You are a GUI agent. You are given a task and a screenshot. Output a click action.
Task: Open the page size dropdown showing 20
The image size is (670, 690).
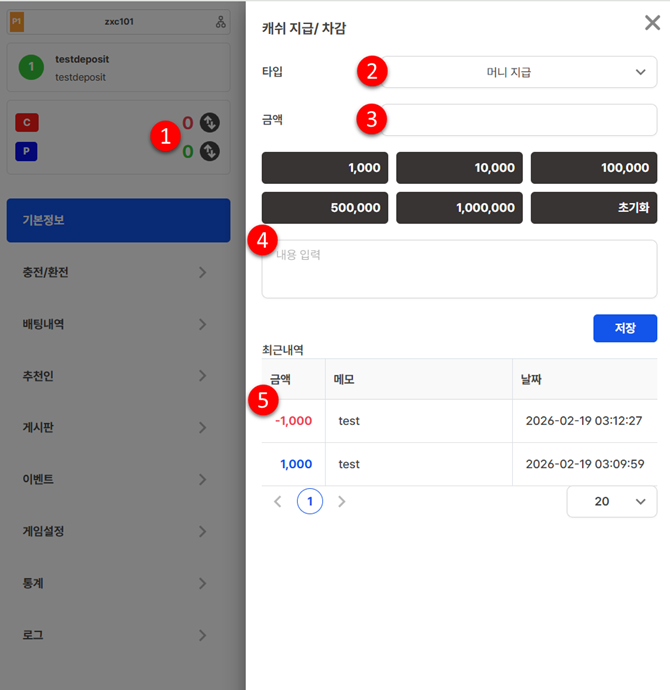(611, 501)
